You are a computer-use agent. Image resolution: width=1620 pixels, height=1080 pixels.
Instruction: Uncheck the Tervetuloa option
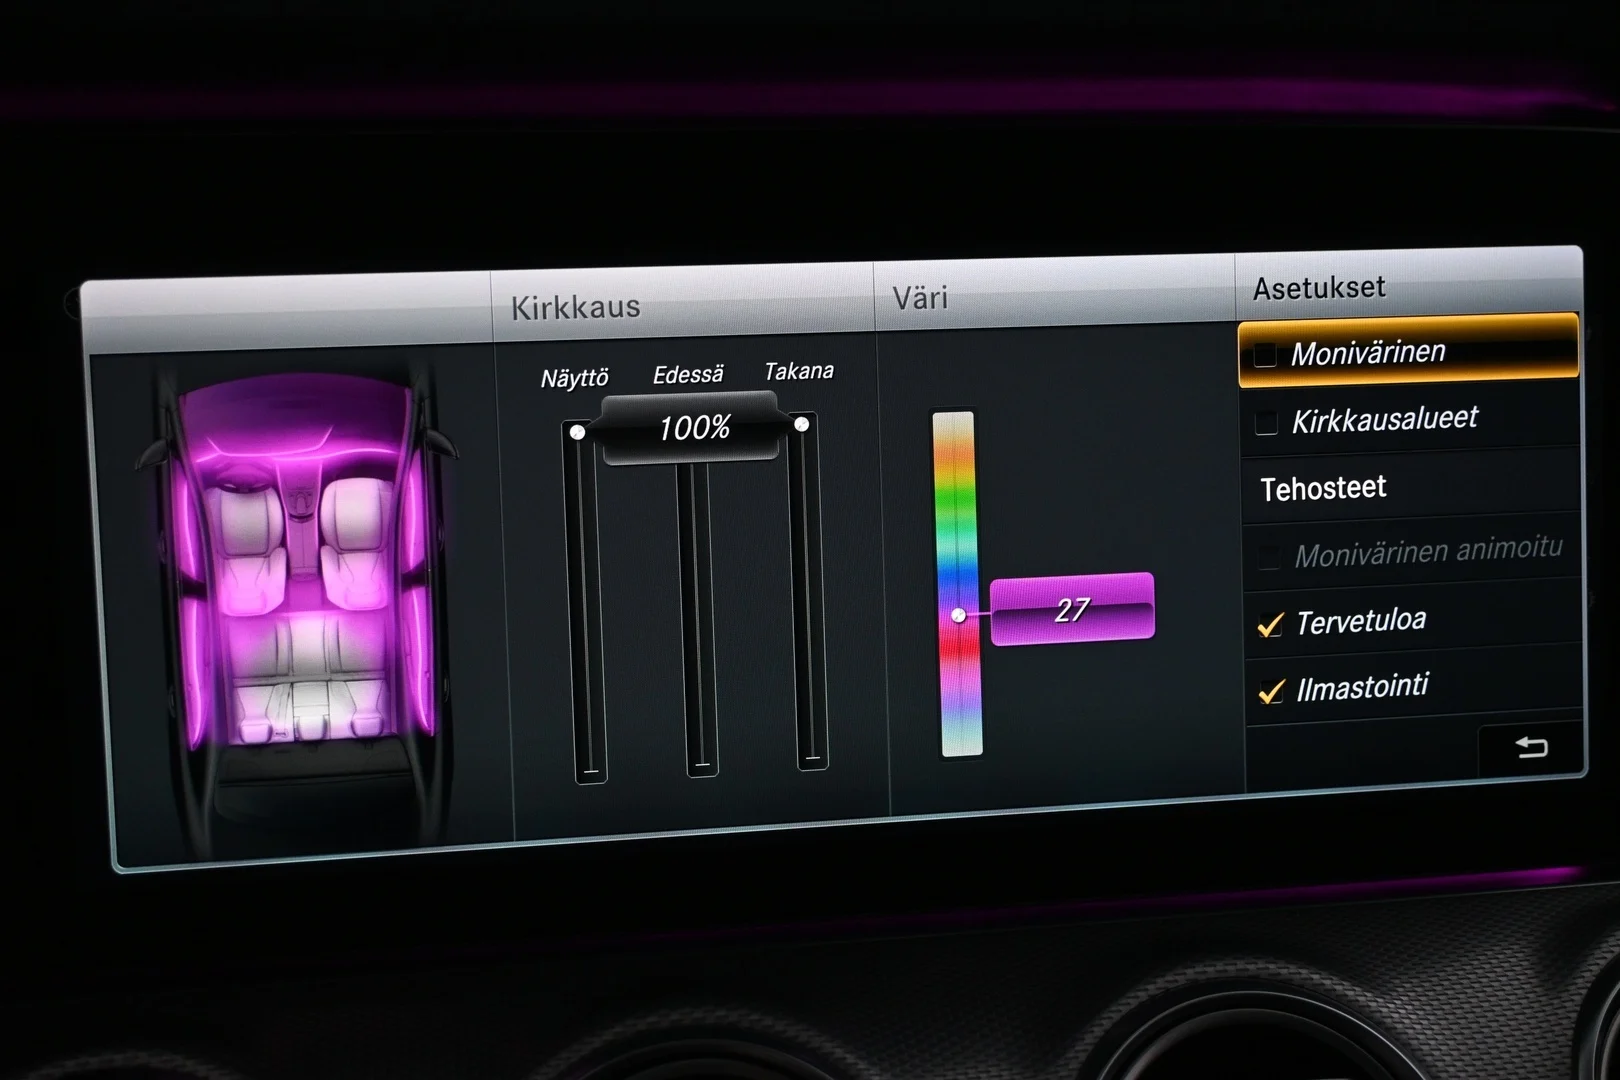pos(1270,625)
